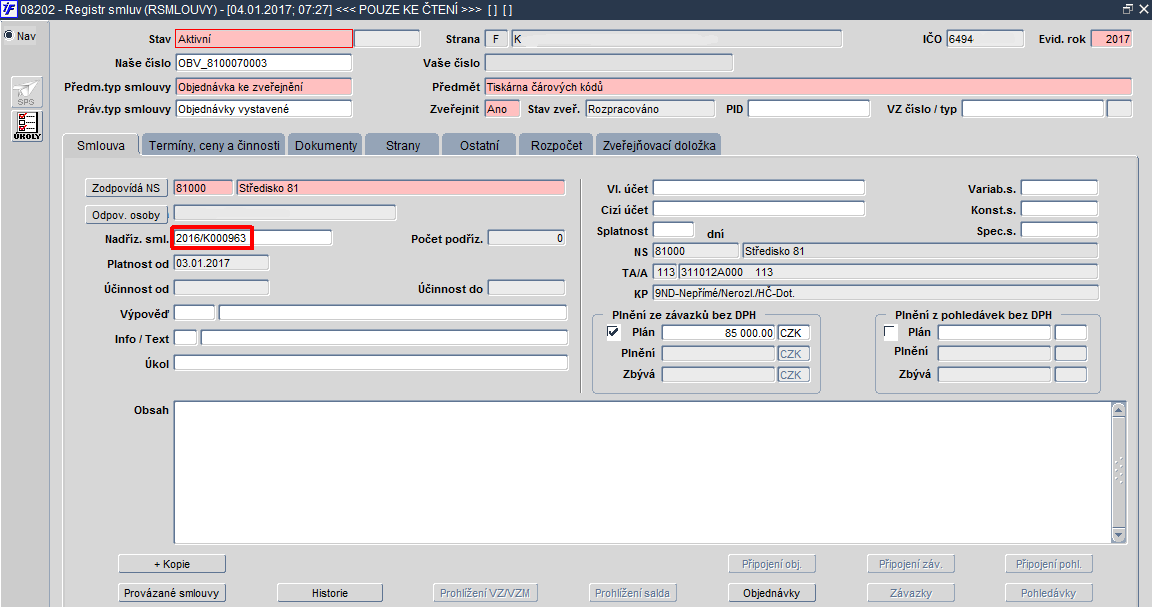Image resolution: width=1152 pixels, height=607 pixels.
Task: Click scrollbar down arrow in Obsah box
Action: (1119, 536)
